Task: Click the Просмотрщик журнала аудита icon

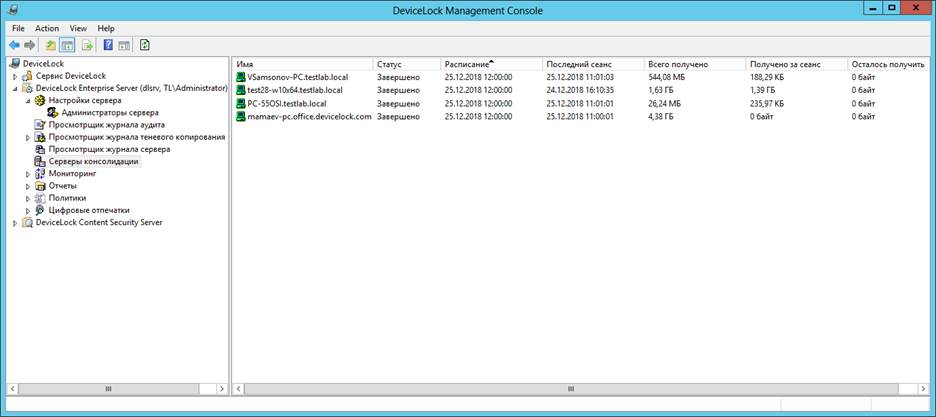Action: [41, 125]
